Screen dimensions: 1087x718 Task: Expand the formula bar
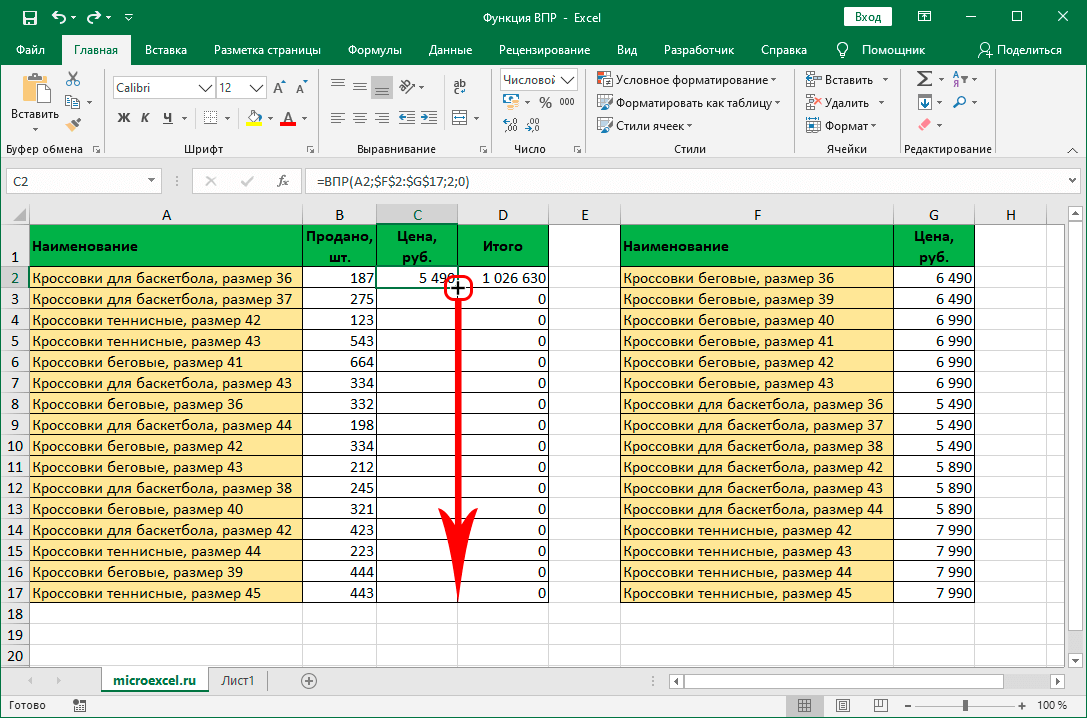click(x=1073, y=182)
